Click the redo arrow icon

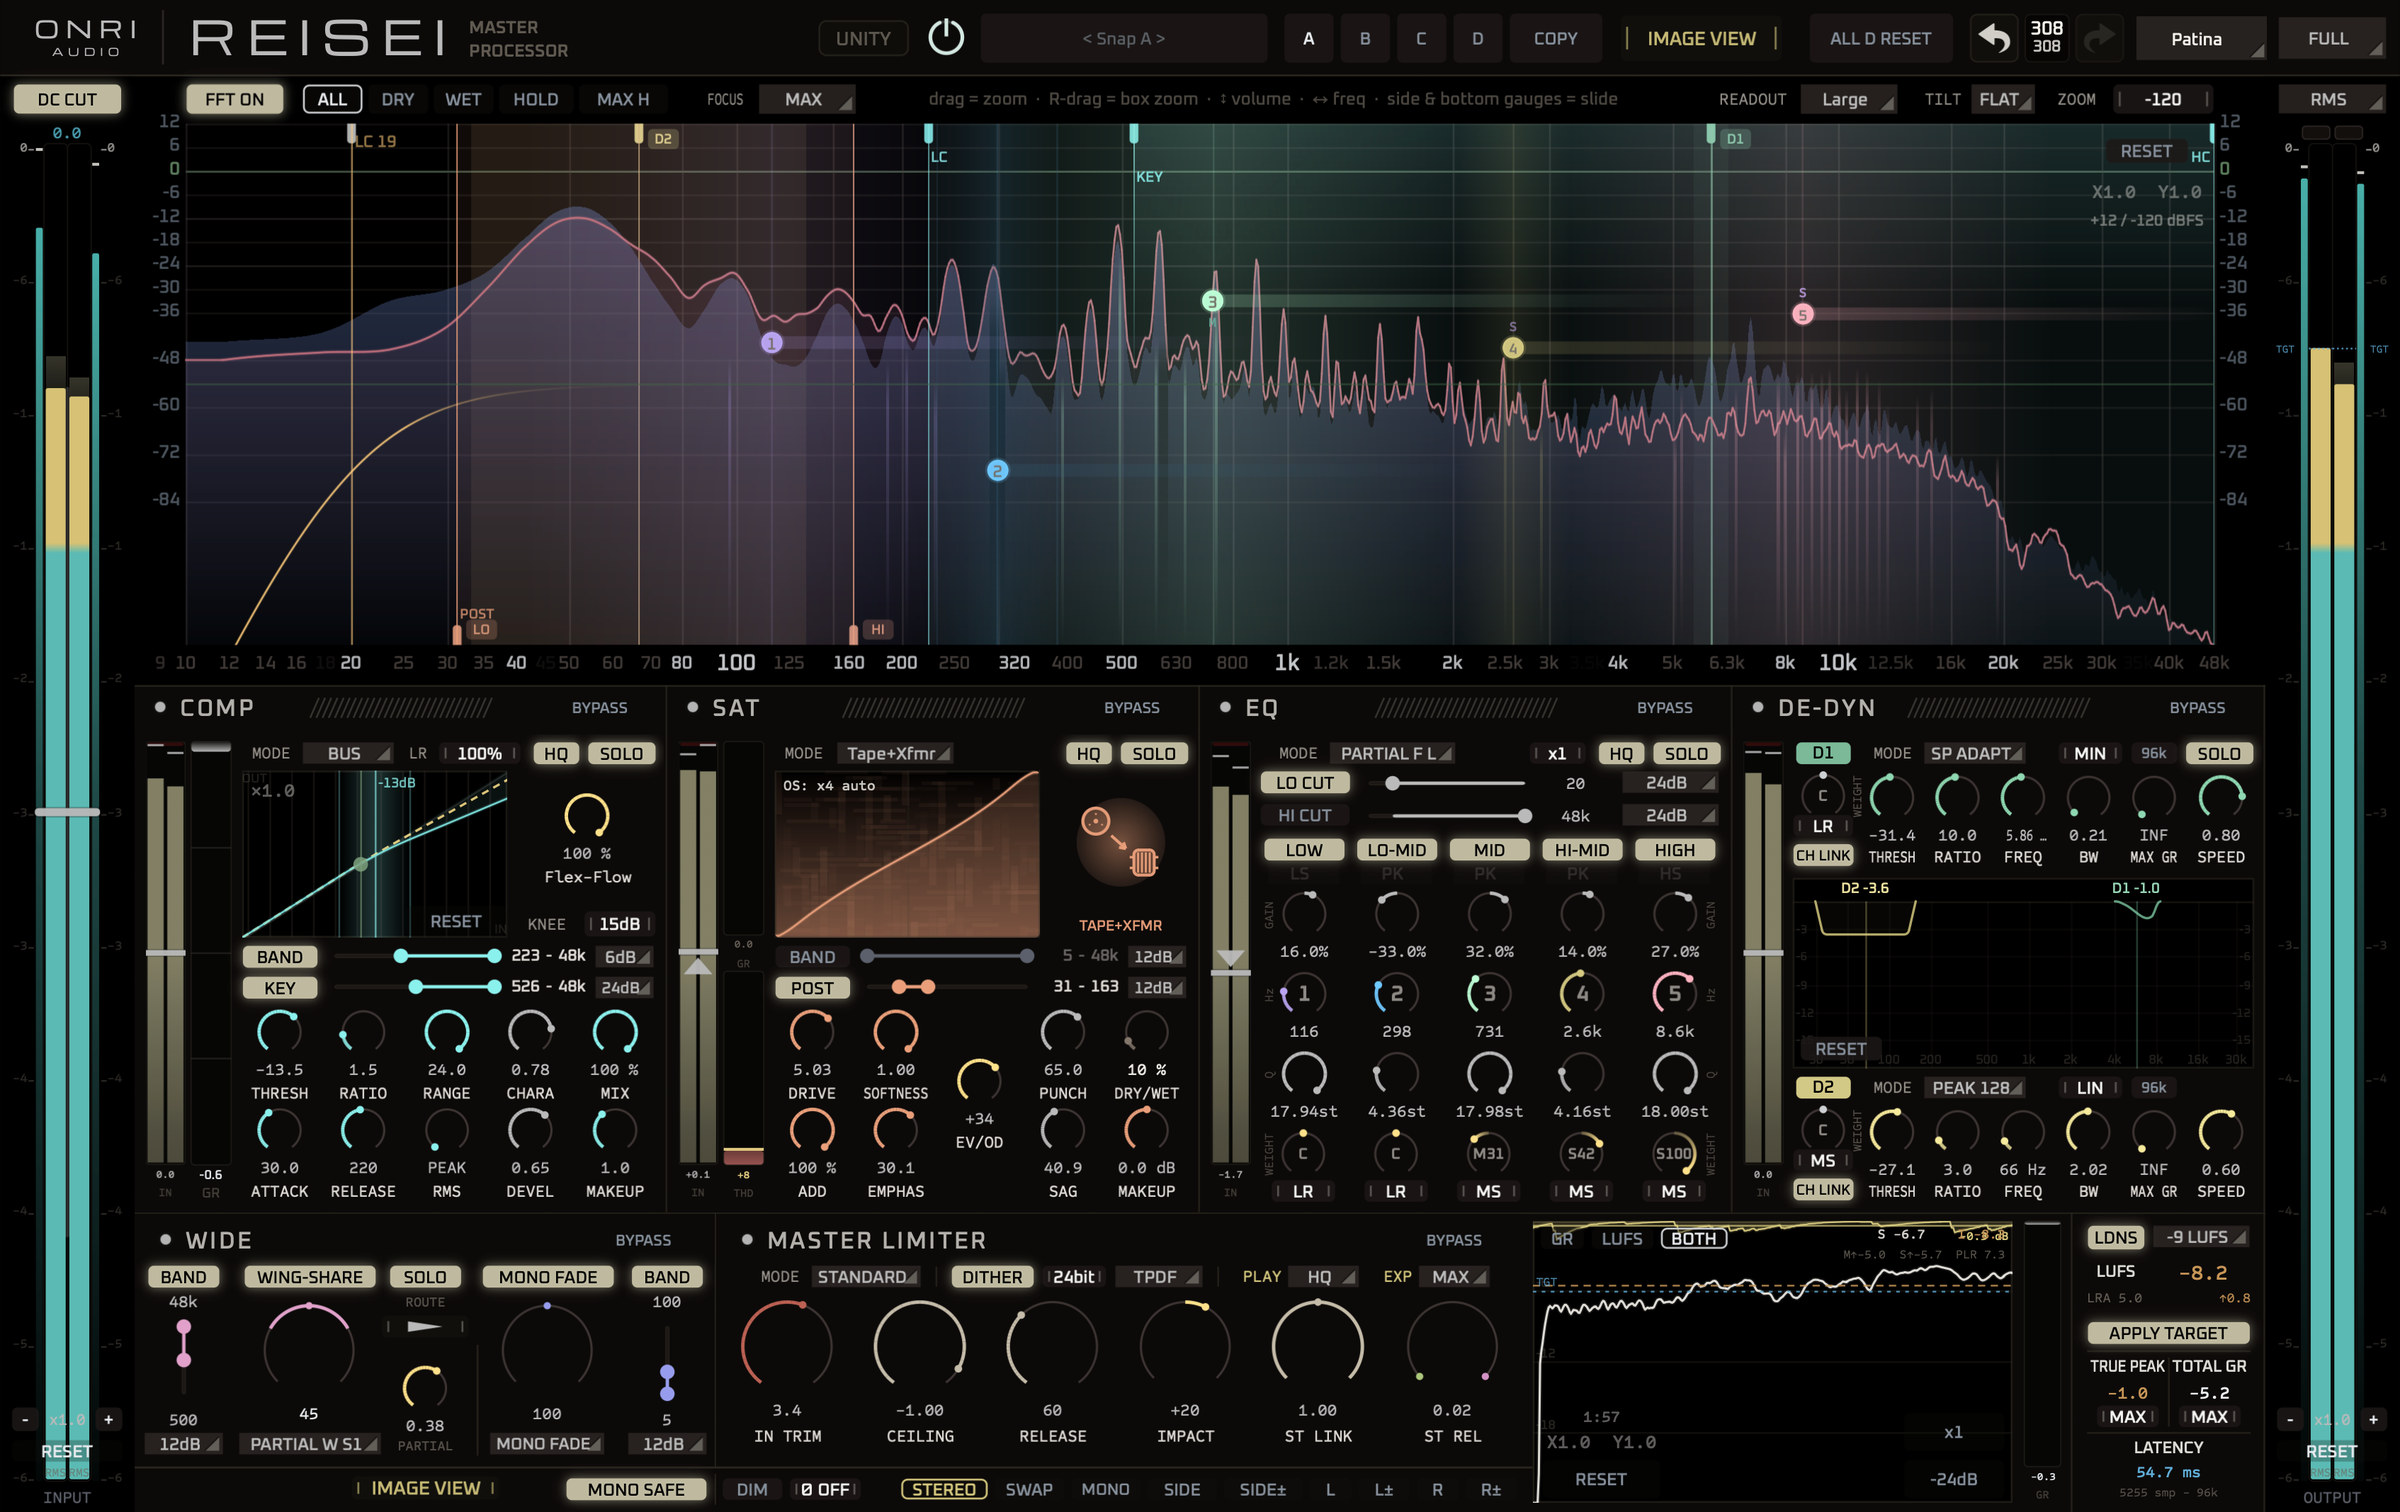[x=2099, y=38]
